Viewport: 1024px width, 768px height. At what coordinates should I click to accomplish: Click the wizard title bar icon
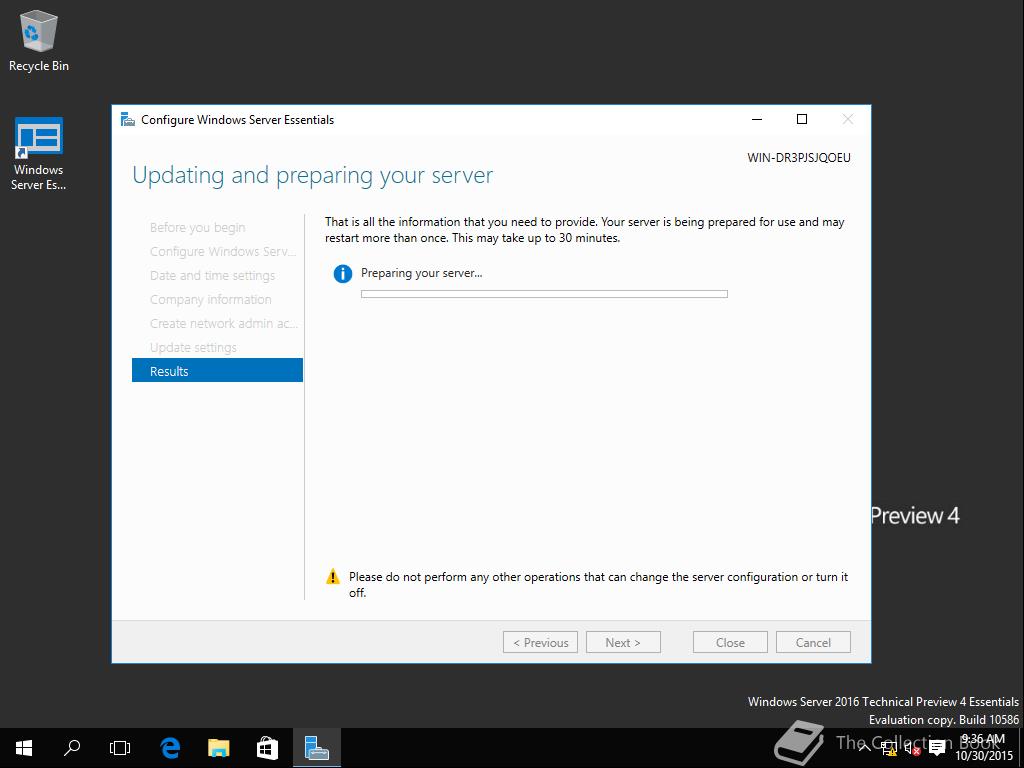pos(128,120)
